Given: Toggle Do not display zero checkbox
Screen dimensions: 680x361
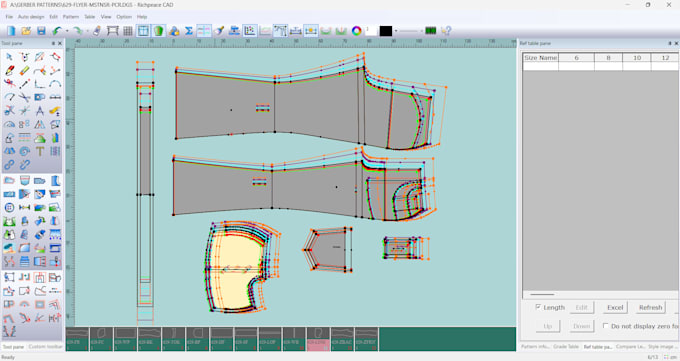Looking at the screenshot, I should pyautogui.click(x=605, y=325).
